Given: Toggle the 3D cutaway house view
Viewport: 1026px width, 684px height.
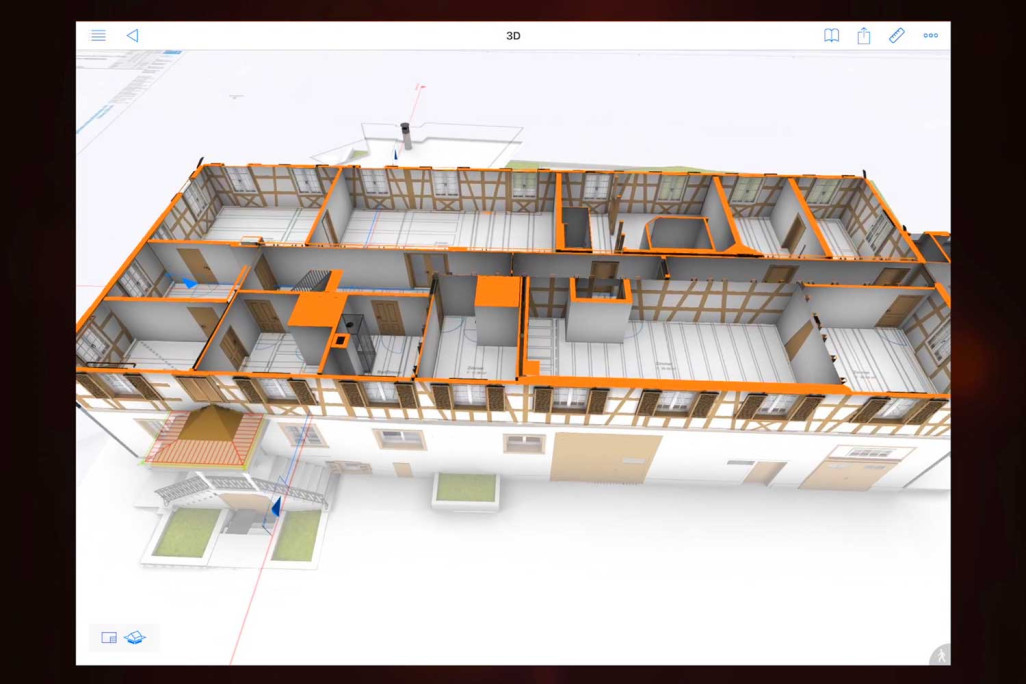Looking at the screenshot, I should click(x=136, y=637).
